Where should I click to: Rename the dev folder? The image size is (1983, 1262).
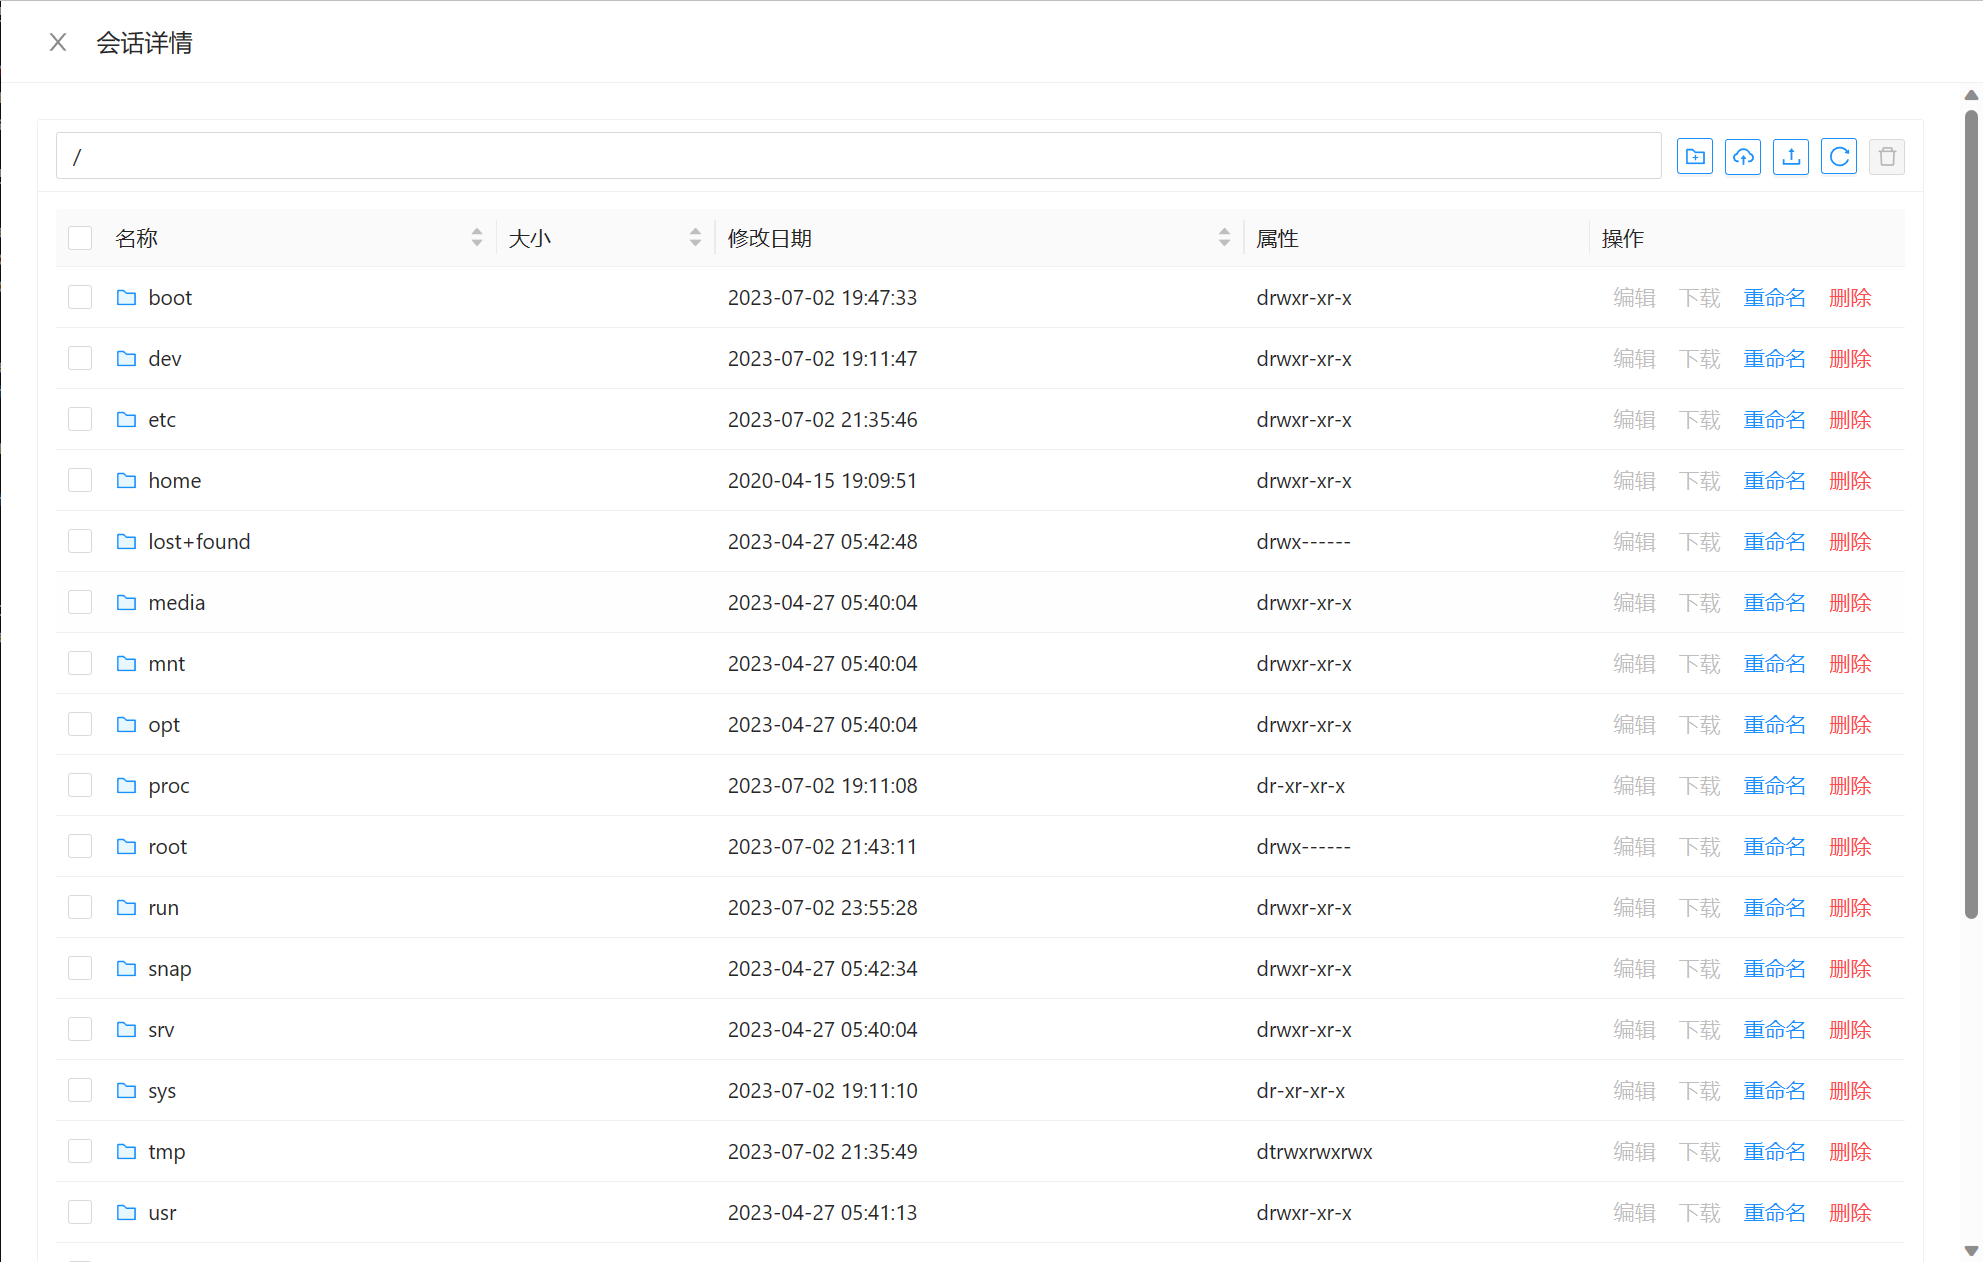pos(1774,358)
